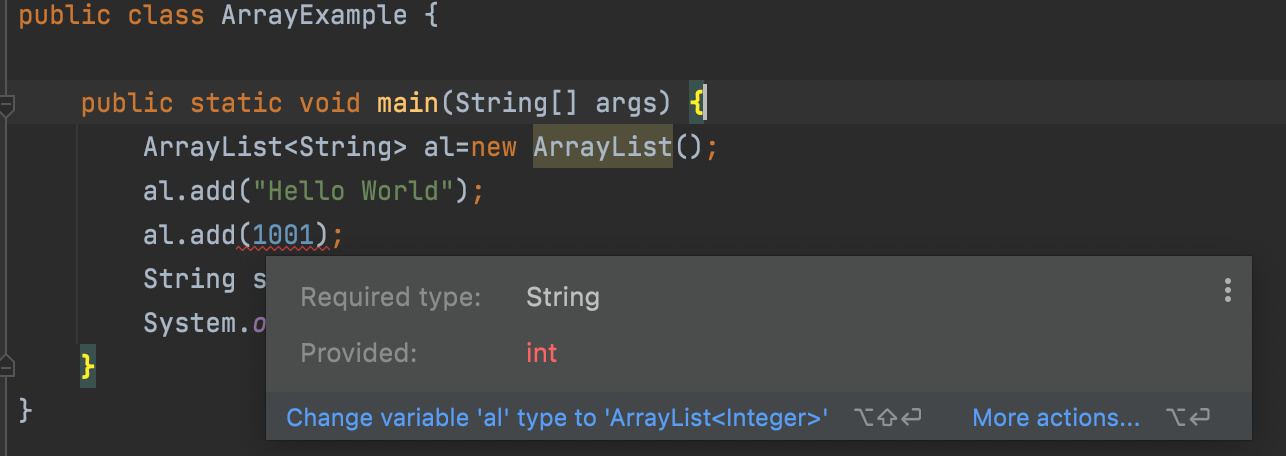This screenshot has height=456, width=1286.
Task: Click the 'void' return type keyword
Action: [x=330, y=103]
